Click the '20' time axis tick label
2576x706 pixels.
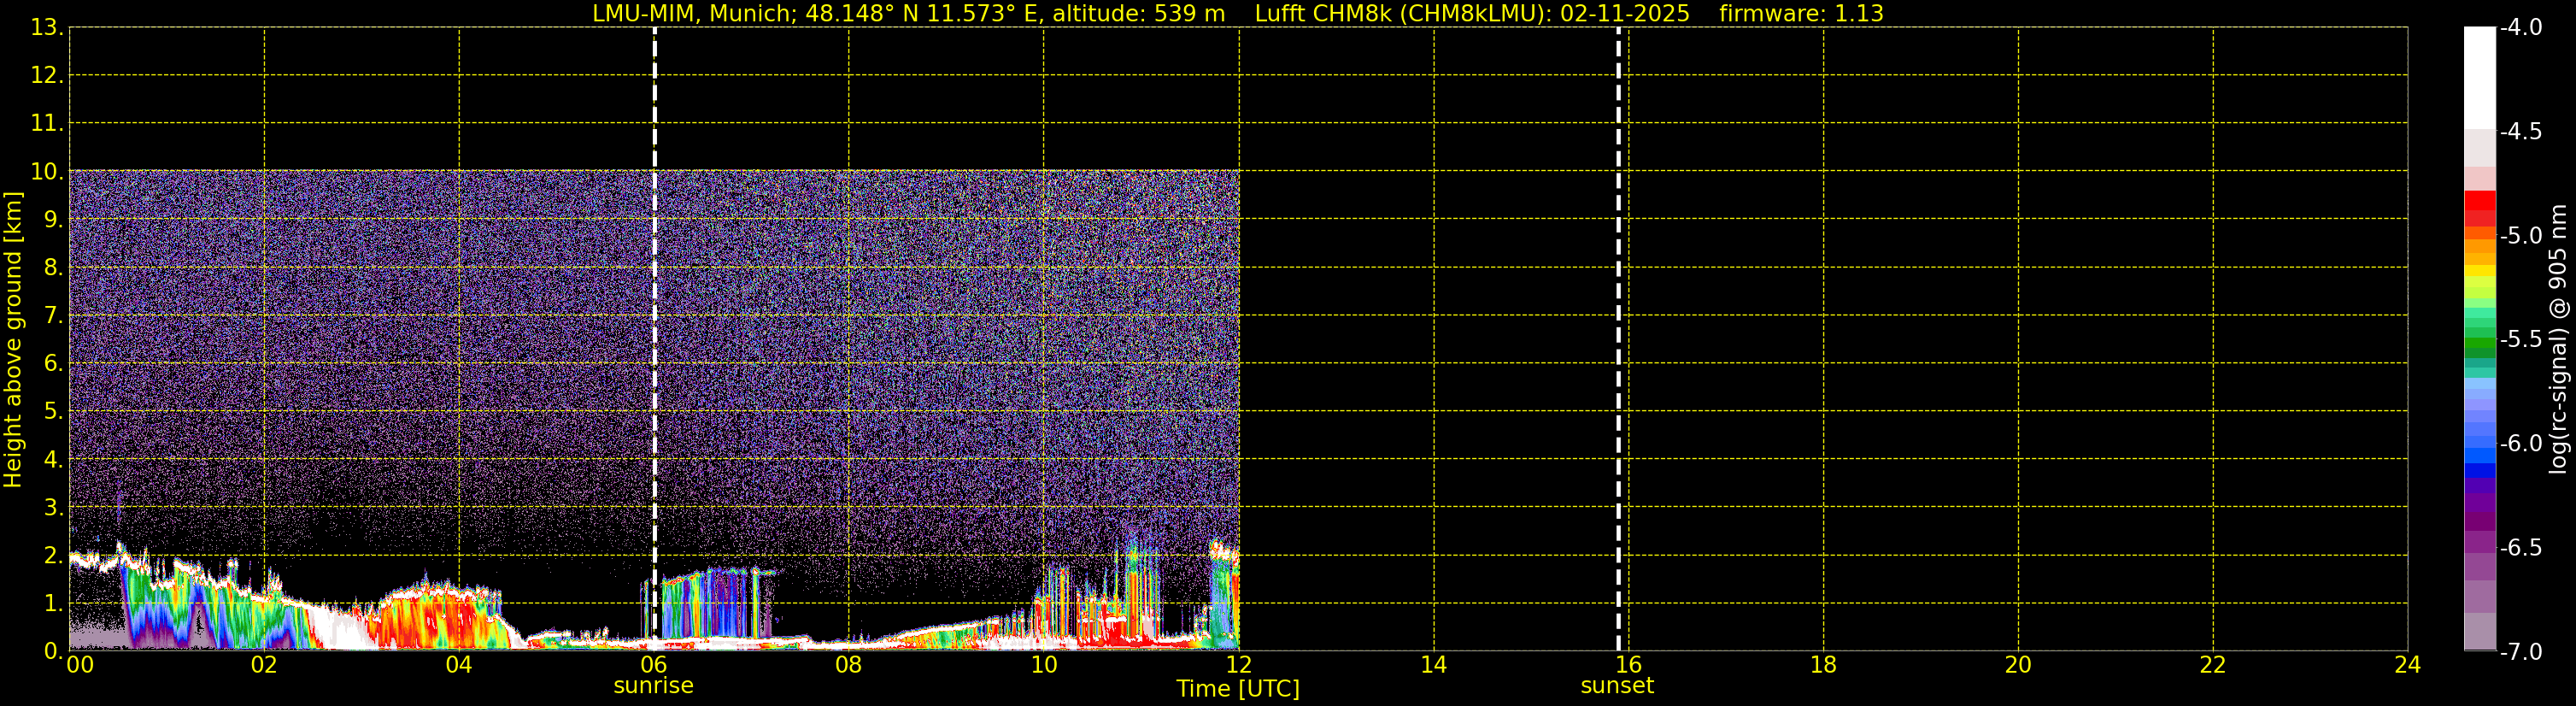2018,664
